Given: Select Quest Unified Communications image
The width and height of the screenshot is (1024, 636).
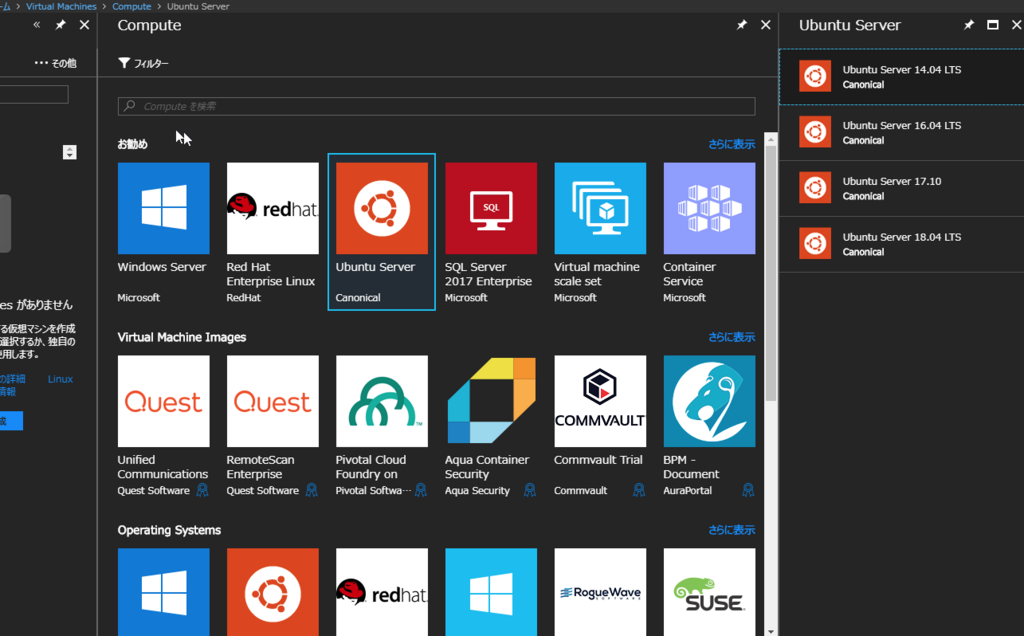Looking at the screenshot, I should pos(163,425).
